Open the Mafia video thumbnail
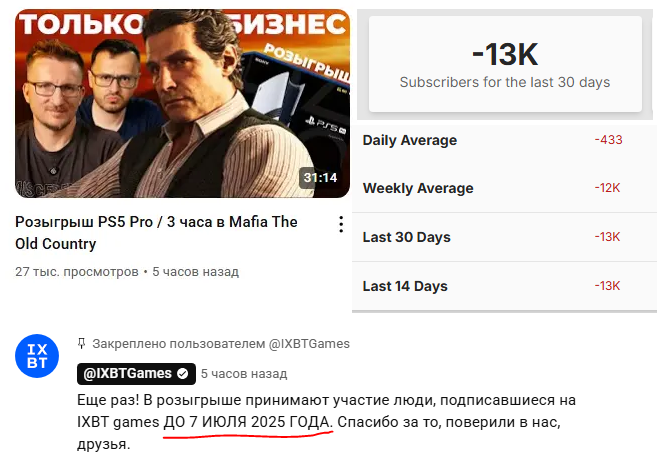657x472 pixels. point(182,103)
